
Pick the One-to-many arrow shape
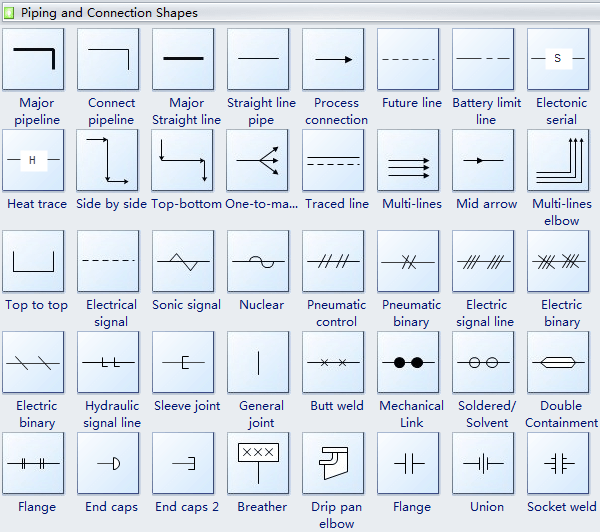[x=258, y=160]
